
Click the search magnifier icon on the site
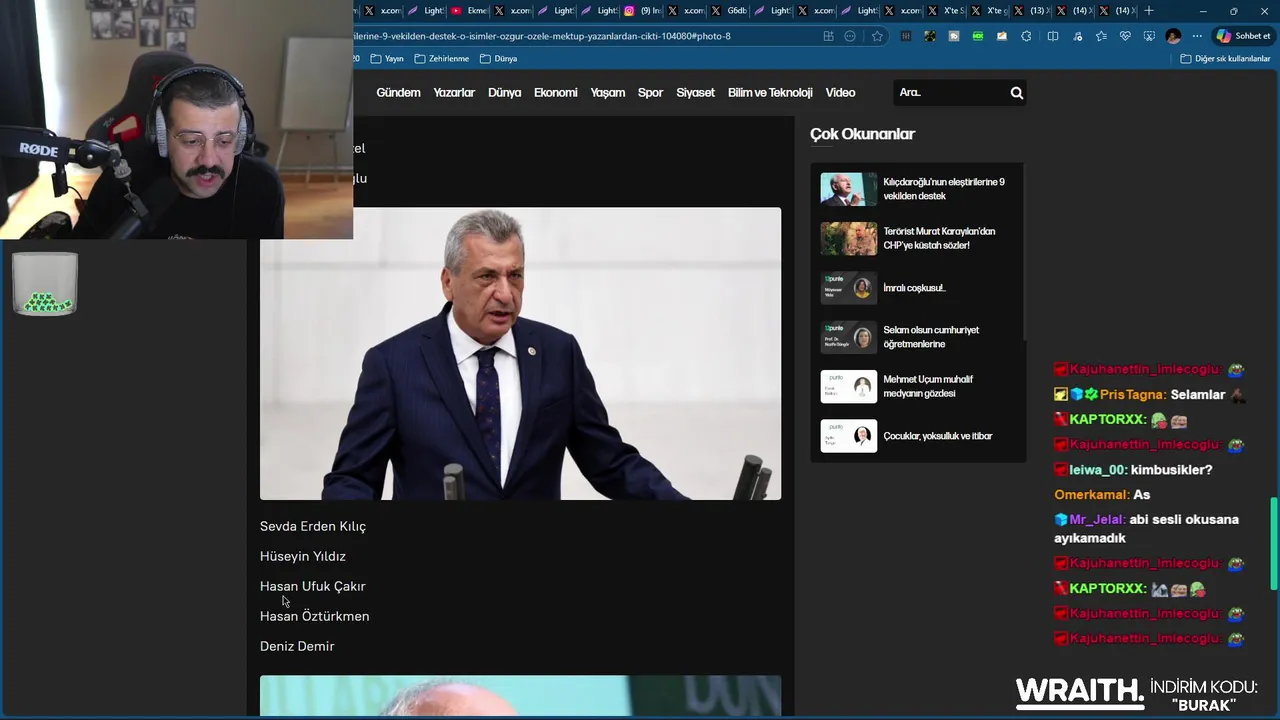[1016, 93]
